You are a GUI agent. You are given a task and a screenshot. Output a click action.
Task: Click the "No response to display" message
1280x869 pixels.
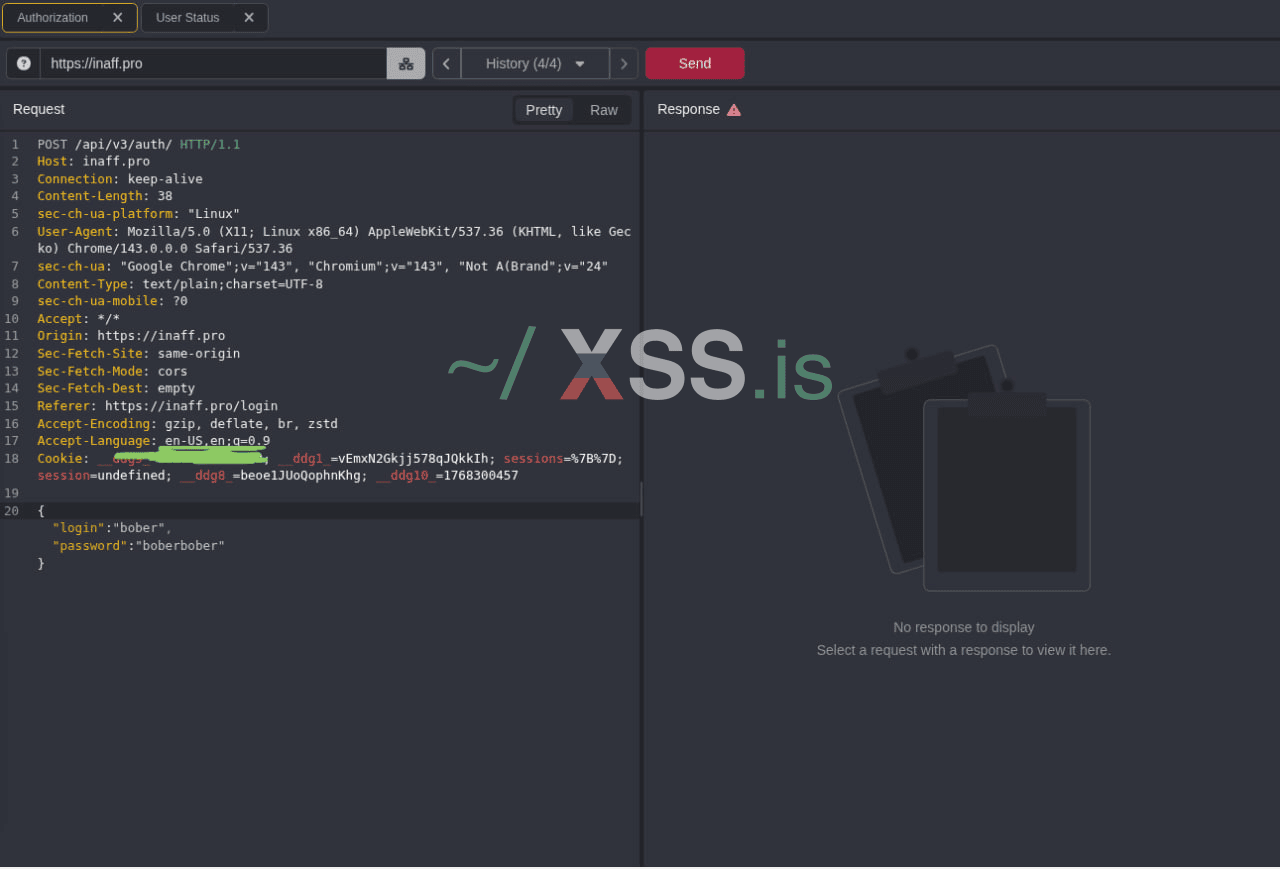click(x=964, y=627)
